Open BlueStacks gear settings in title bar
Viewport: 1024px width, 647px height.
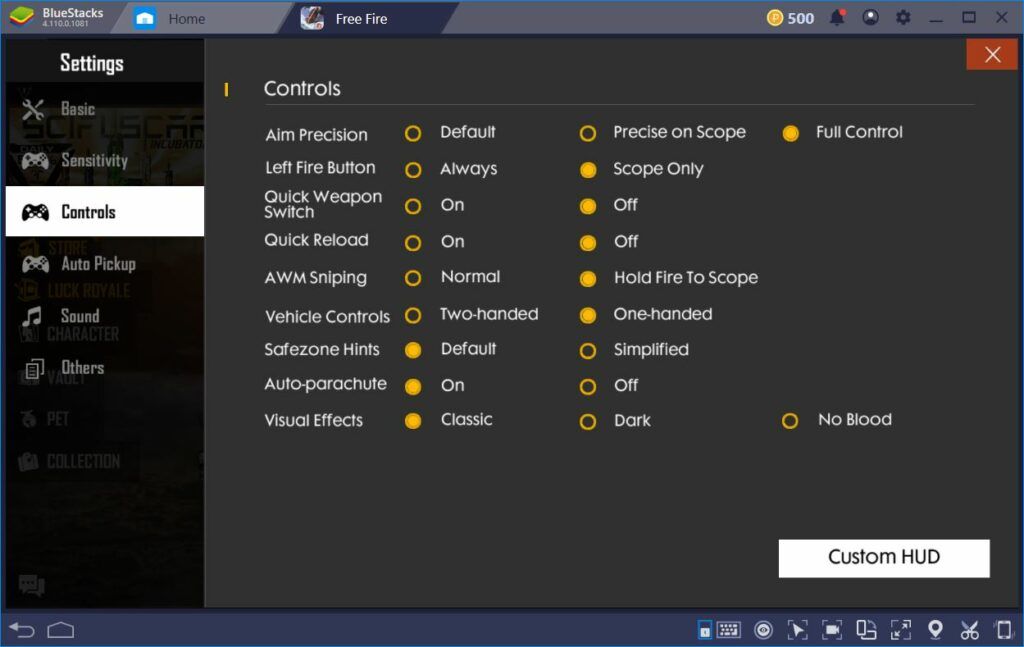tap(903, 18)
